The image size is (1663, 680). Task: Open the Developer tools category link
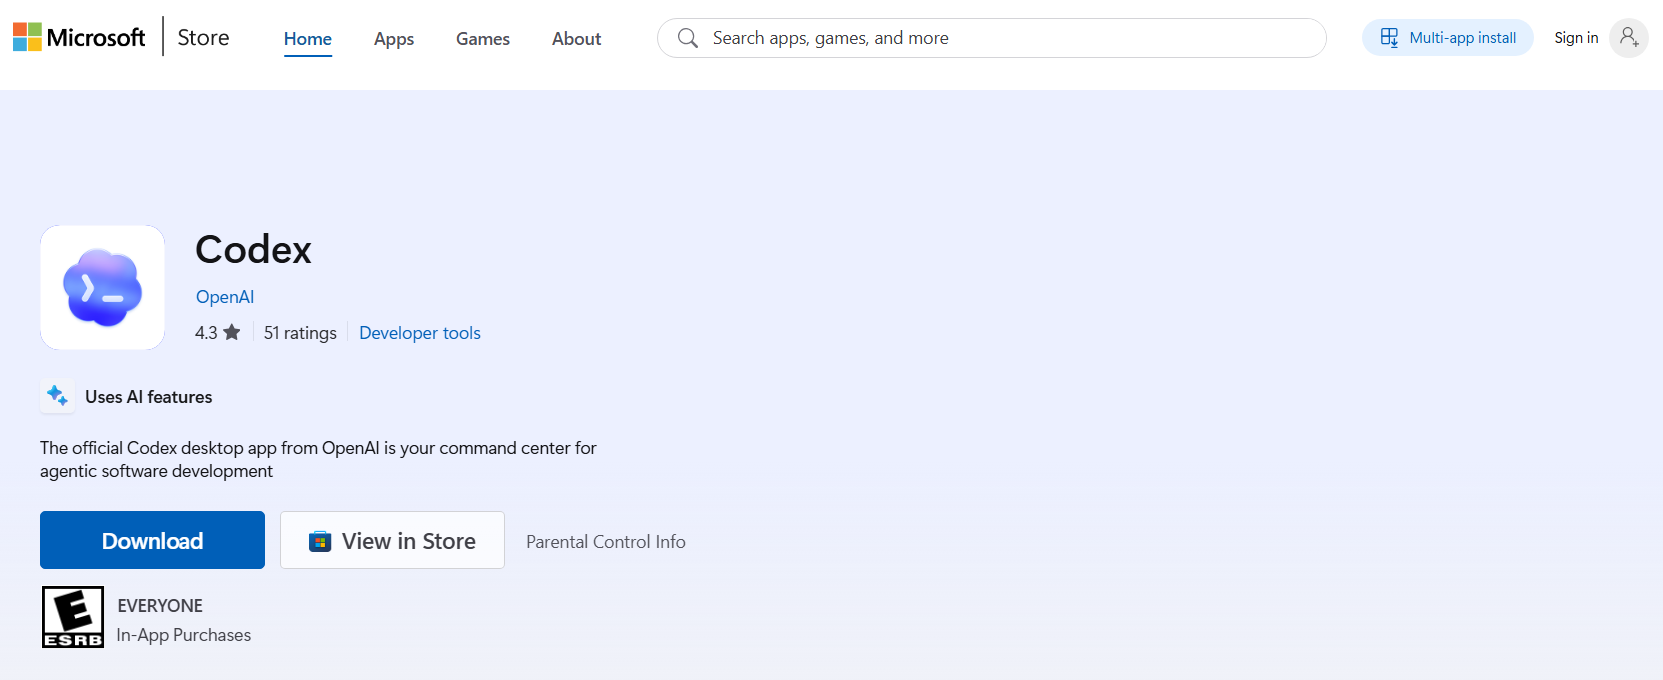pos(420,333)
